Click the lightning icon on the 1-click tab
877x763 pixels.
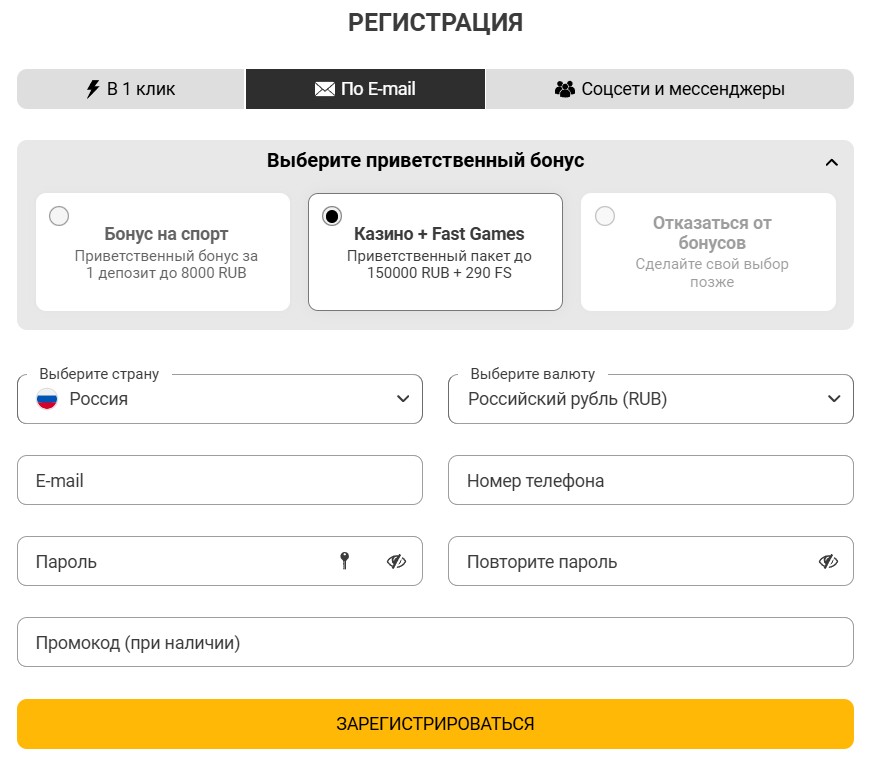(91, 88)
